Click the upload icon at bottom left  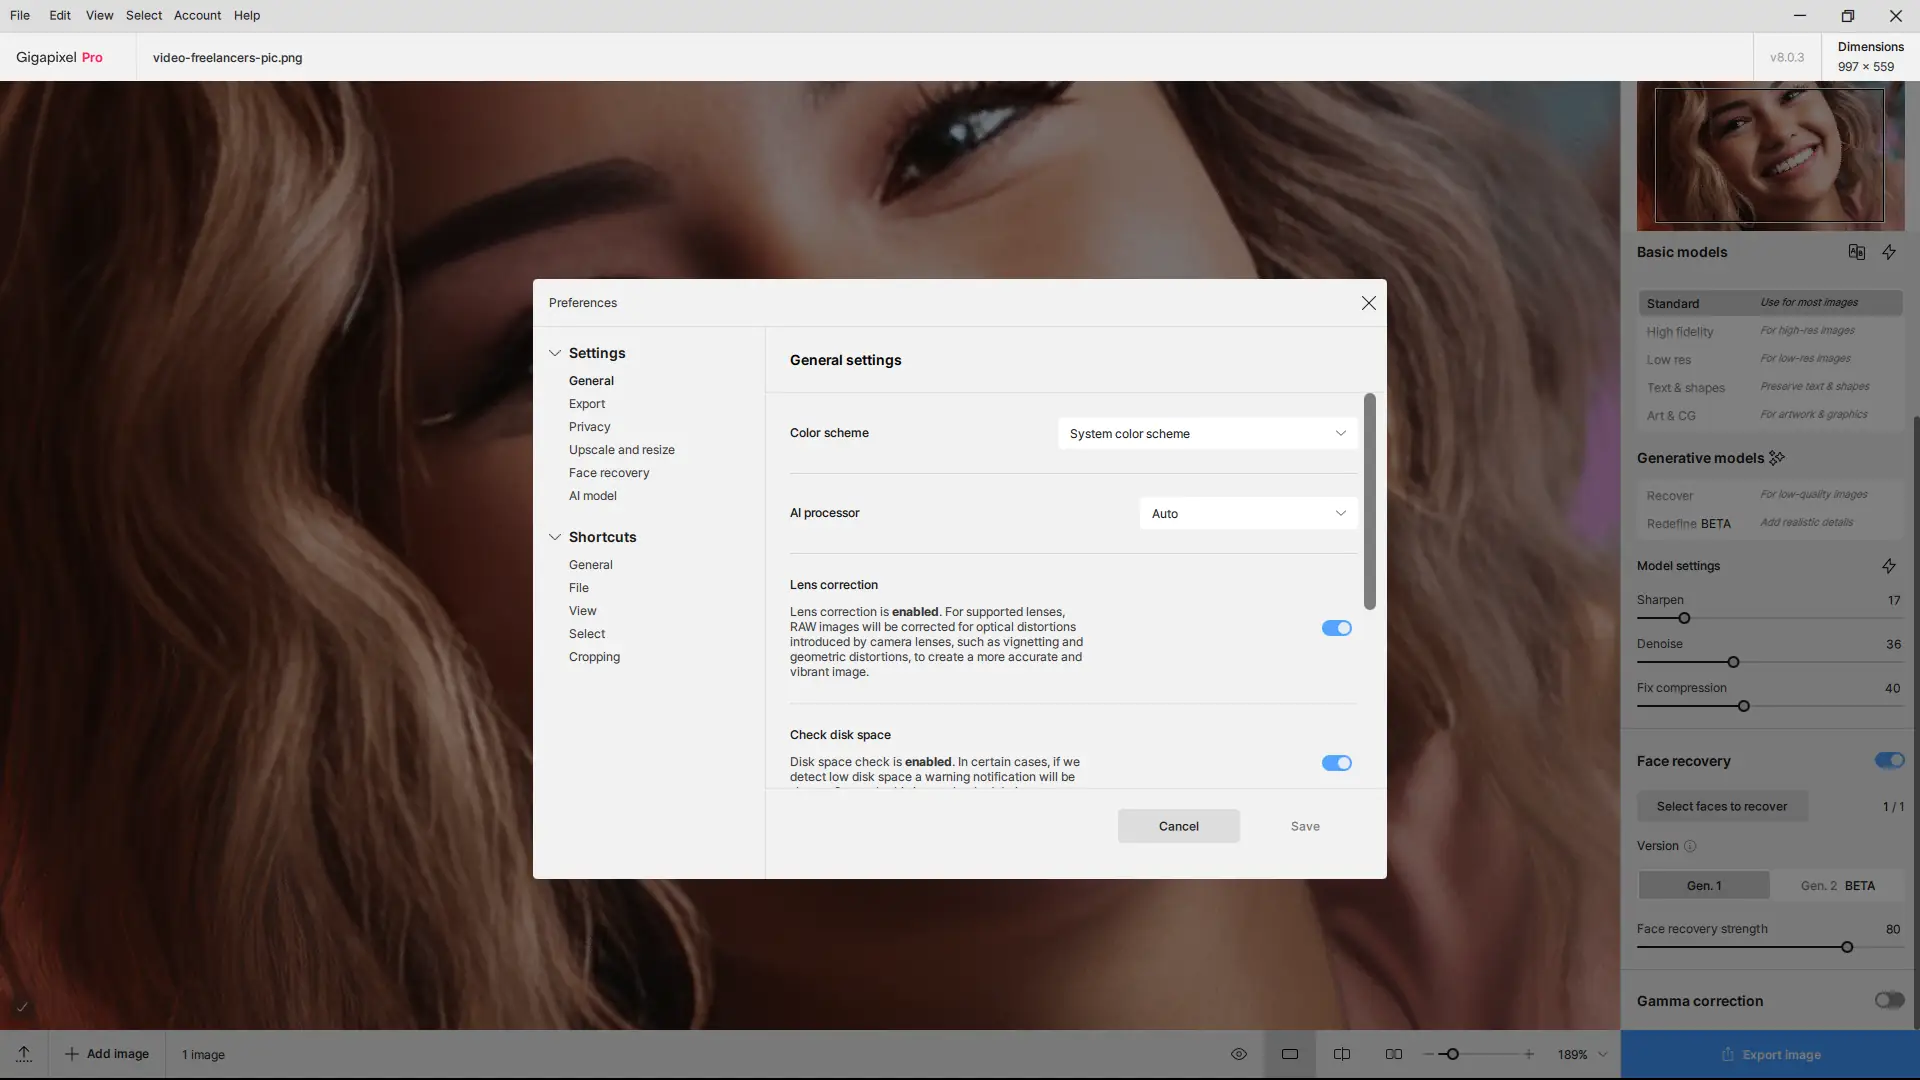tap(24, 1054)
